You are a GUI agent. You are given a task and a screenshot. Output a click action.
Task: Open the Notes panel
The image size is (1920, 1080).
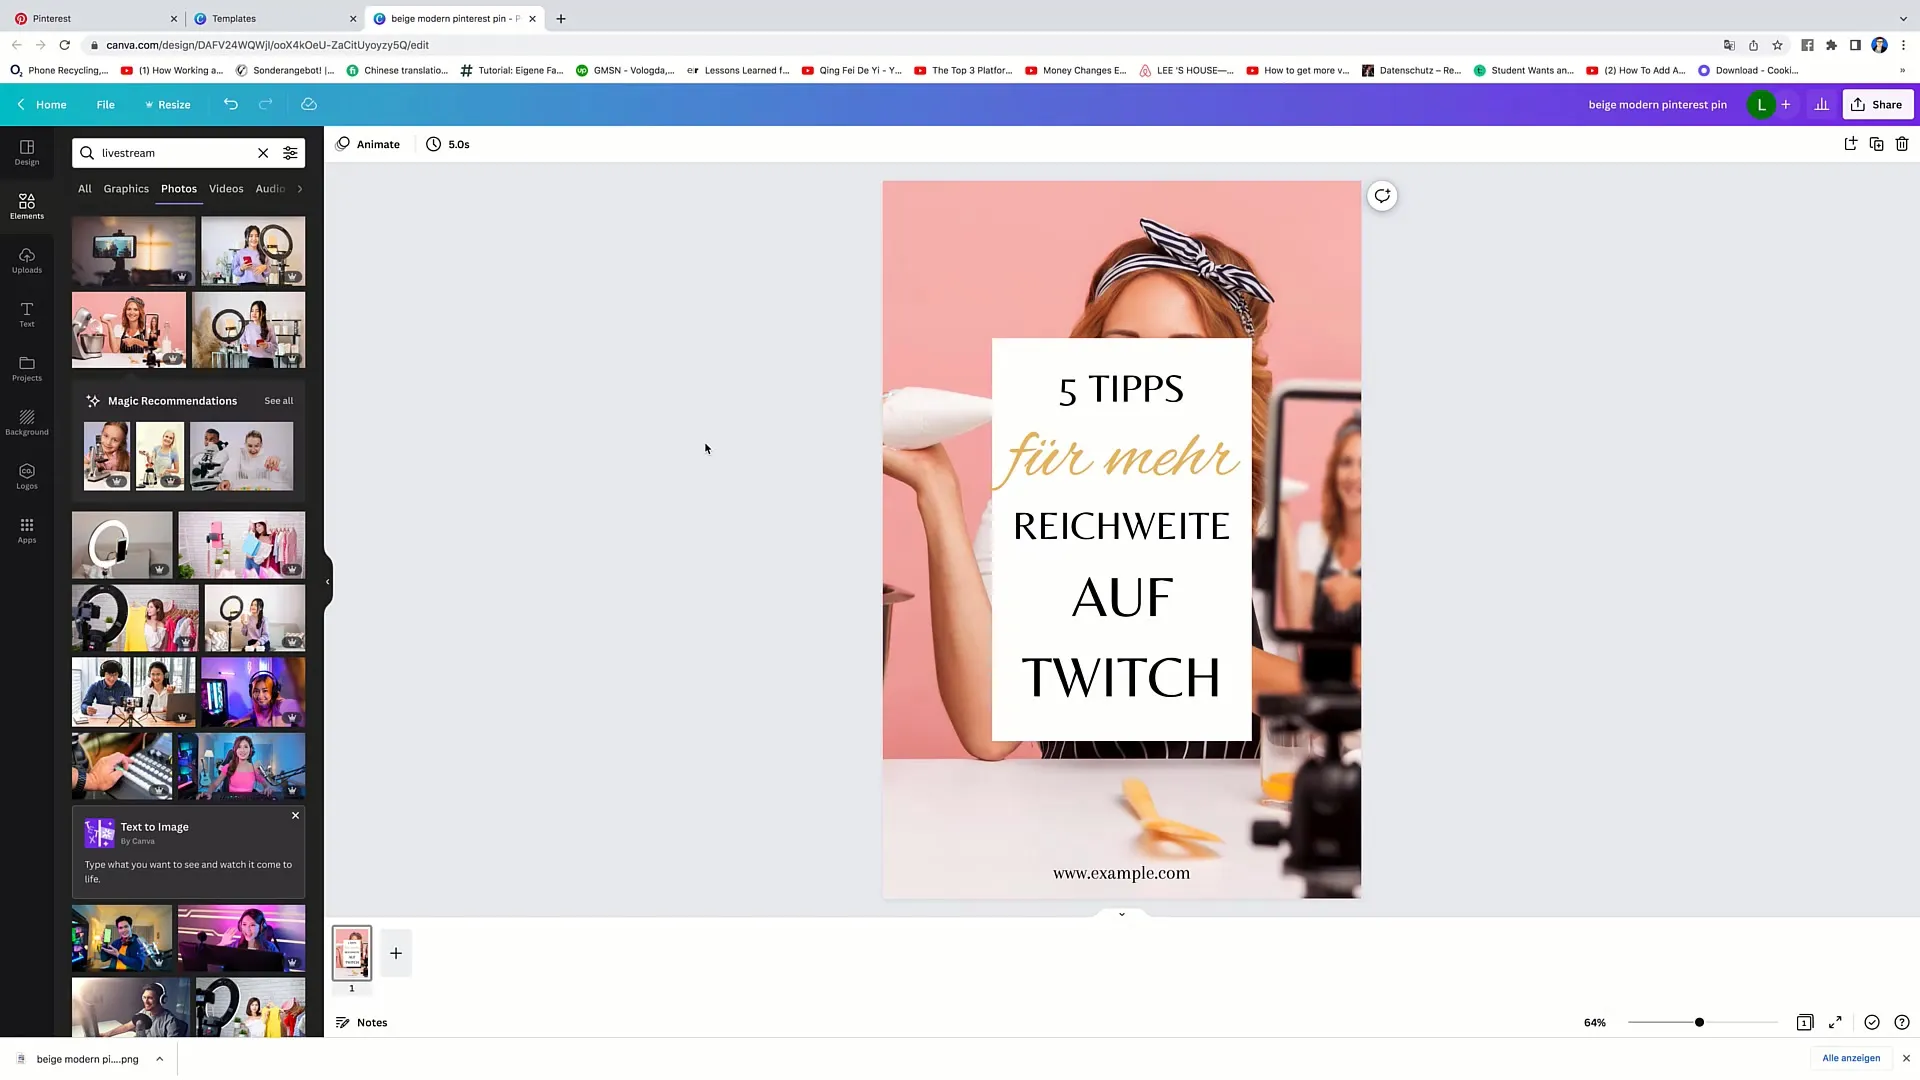pos(361,1022)
